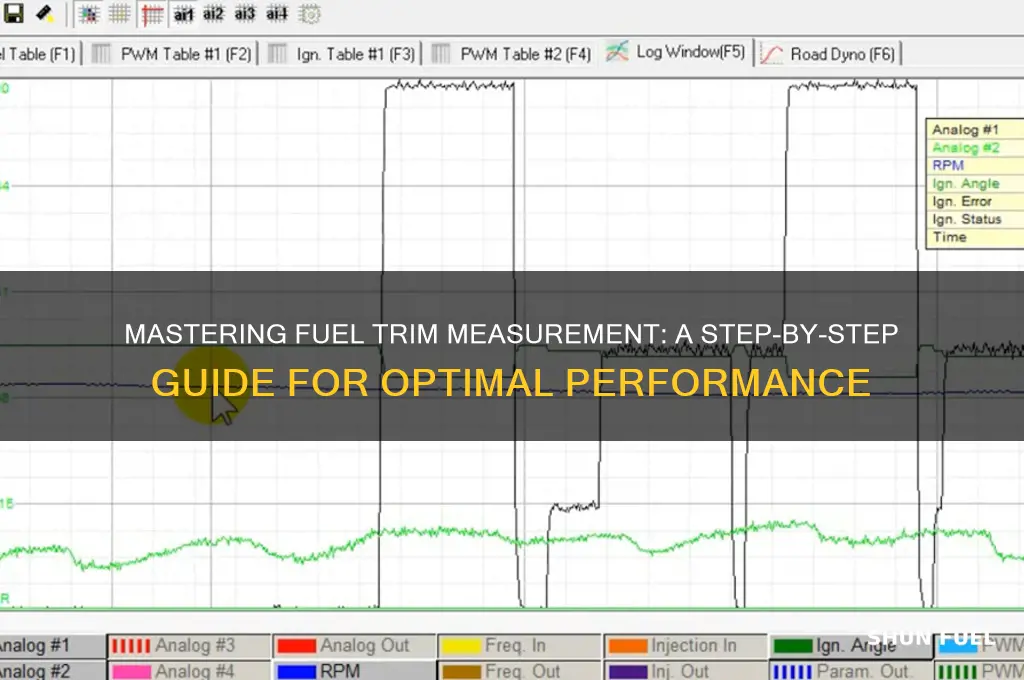Viewport: 1024px width, 680px height.
Task: Select Ign. Error legend entry
Action: pos(962,201)
